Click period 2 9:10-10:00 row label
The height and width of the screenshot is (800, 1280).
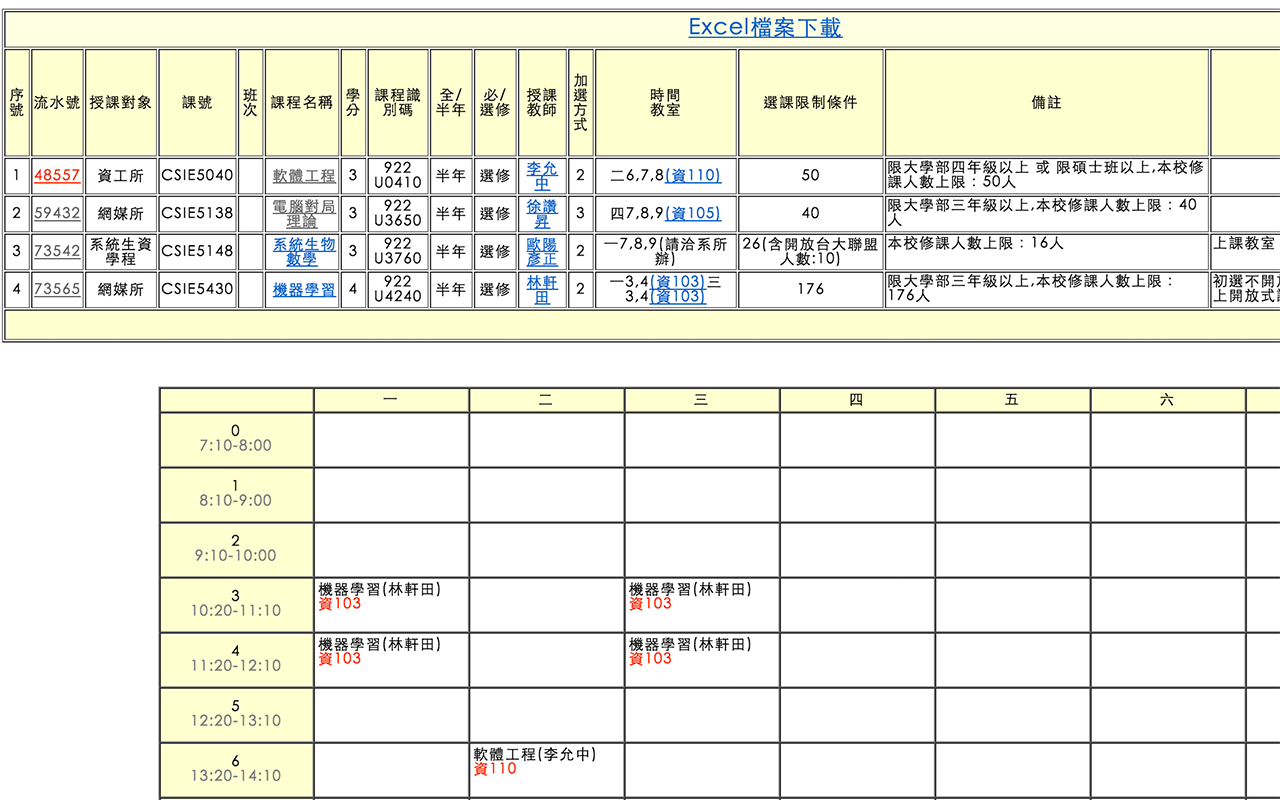[x=236, y=549]
